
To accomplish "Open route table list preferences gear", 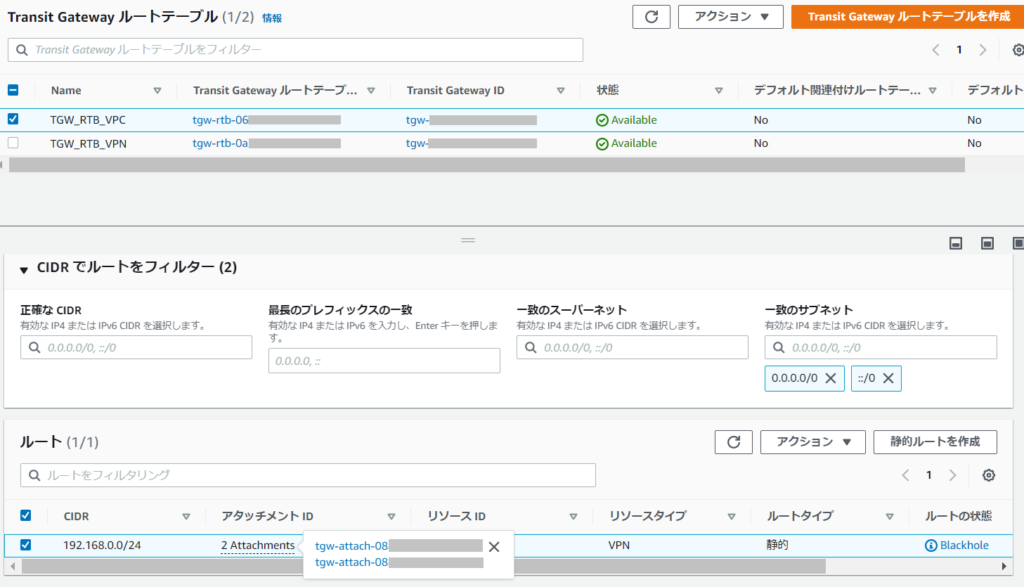I will tap(1017, 50).
